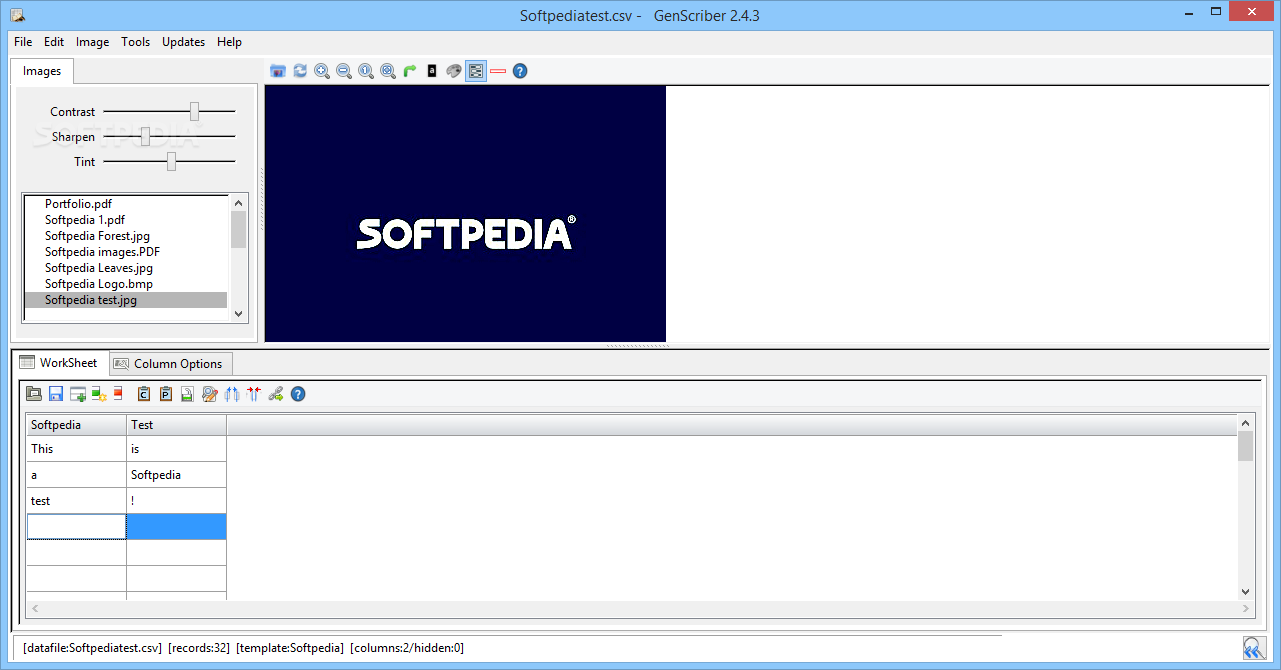Image resolution: width=1281 pixels, height=670 pixels.
Task: Click the red row delete icon
Action: (x=118, y=394)
